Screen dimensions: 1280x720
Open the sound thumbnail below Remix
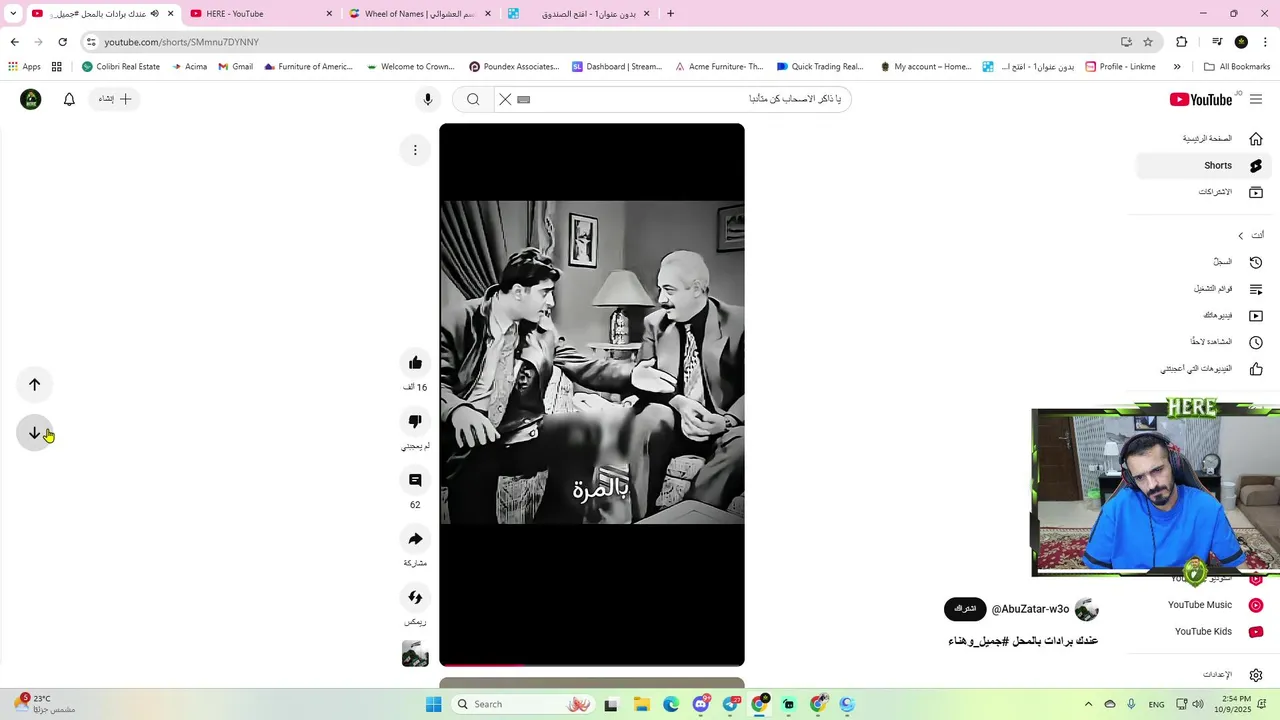pos(415,654)
